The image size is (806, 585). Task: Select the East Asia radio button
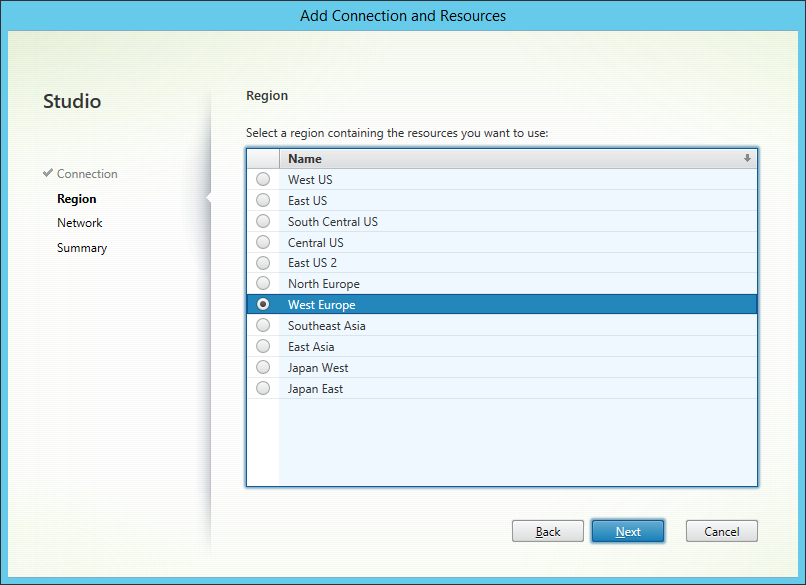[263, 346]
